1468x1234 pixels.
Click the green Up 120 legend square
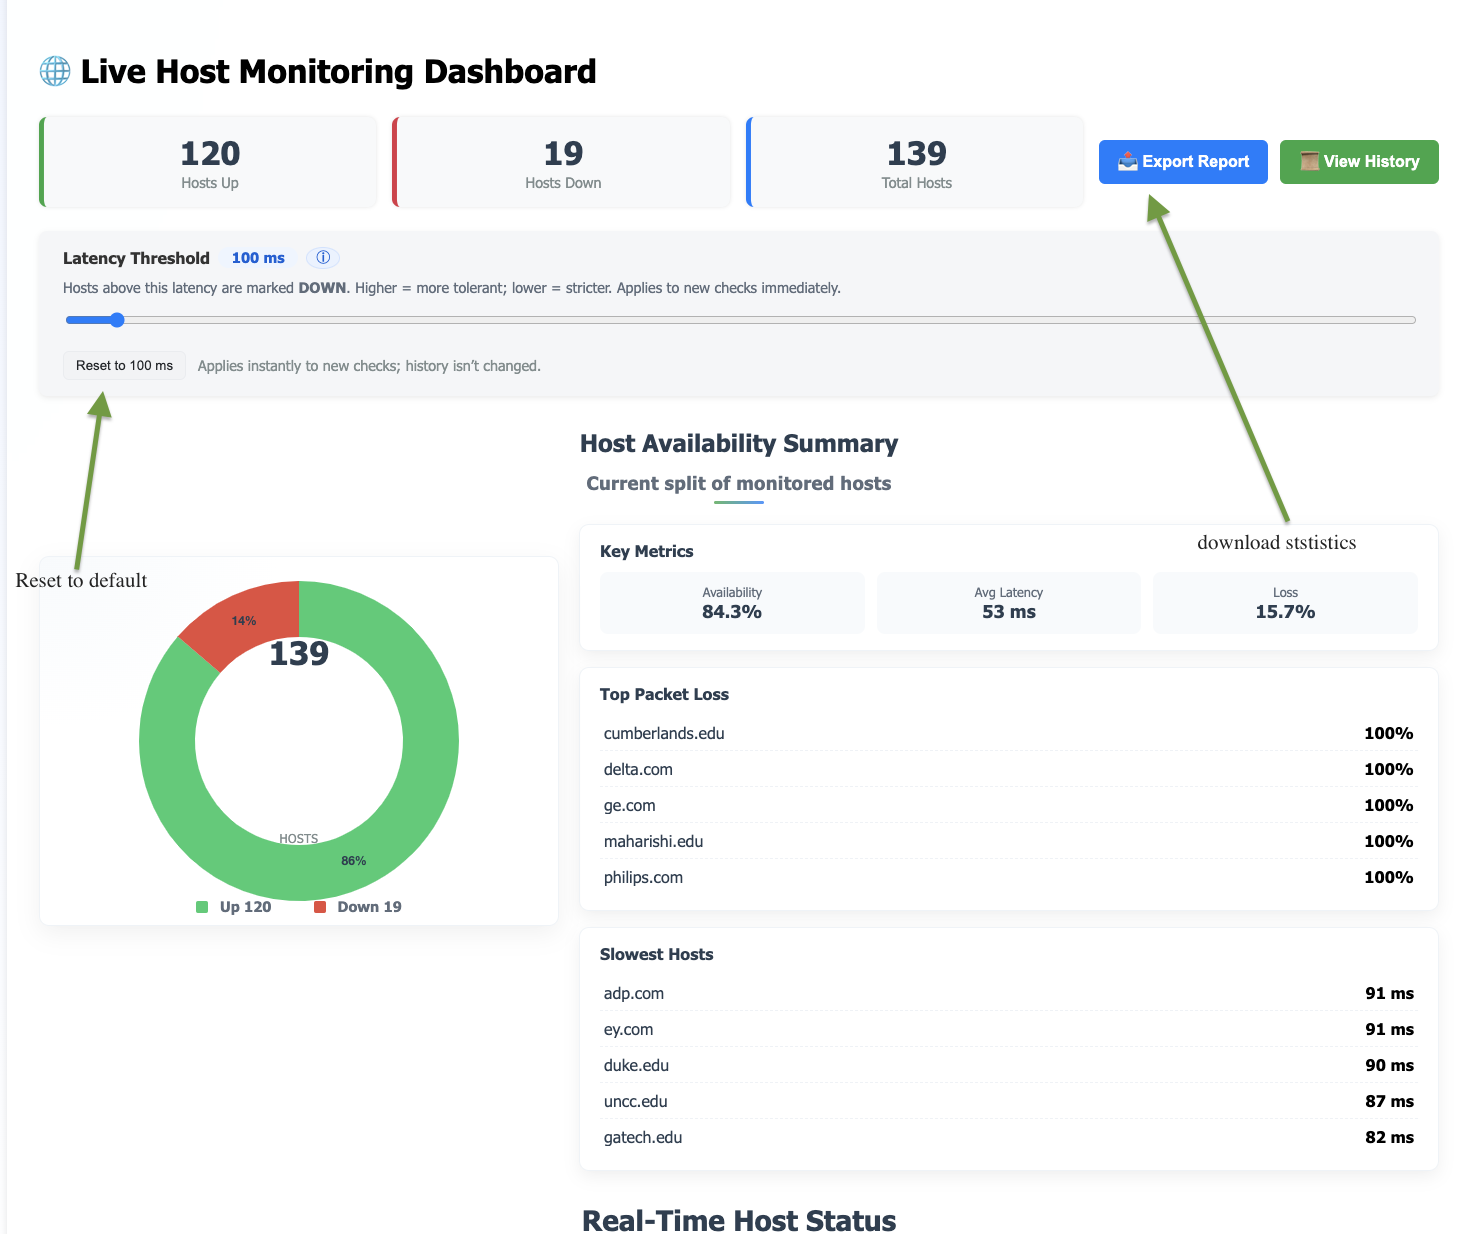click(x=202, y=907)
